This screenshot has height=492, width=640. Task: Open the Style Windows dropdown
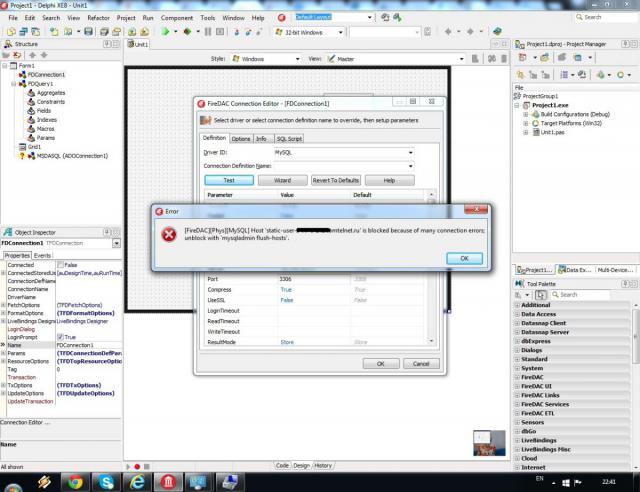coord(297,59)
